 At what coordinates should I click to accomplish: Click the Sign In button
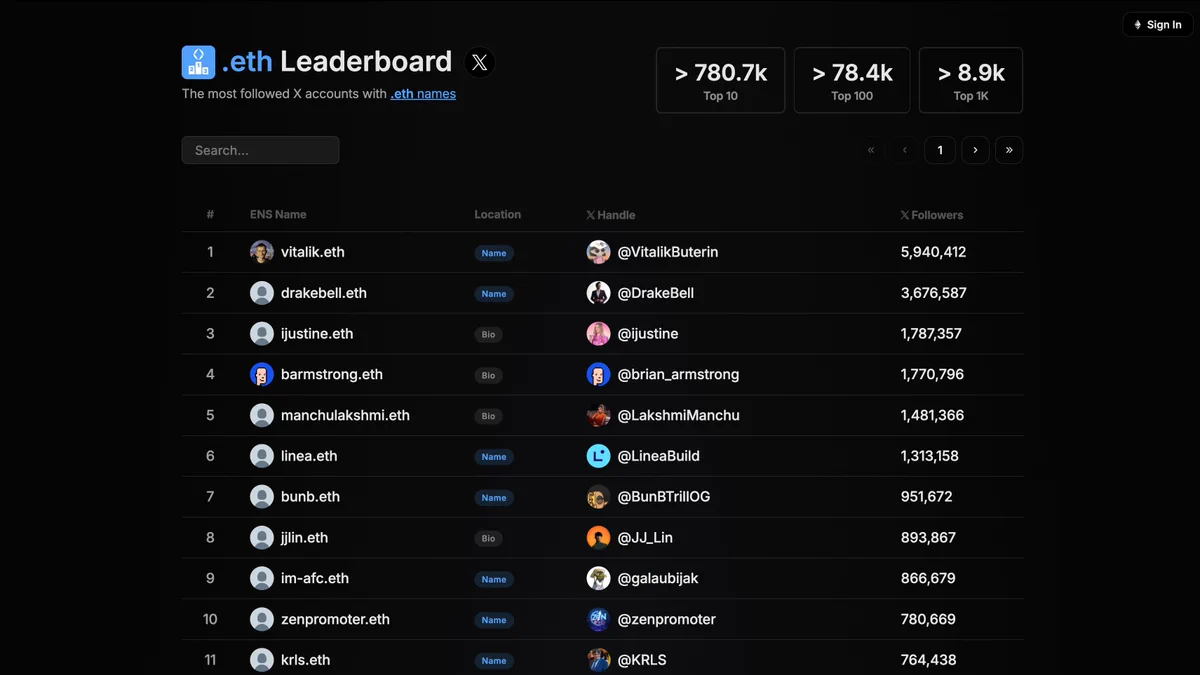pos(1158,25)
